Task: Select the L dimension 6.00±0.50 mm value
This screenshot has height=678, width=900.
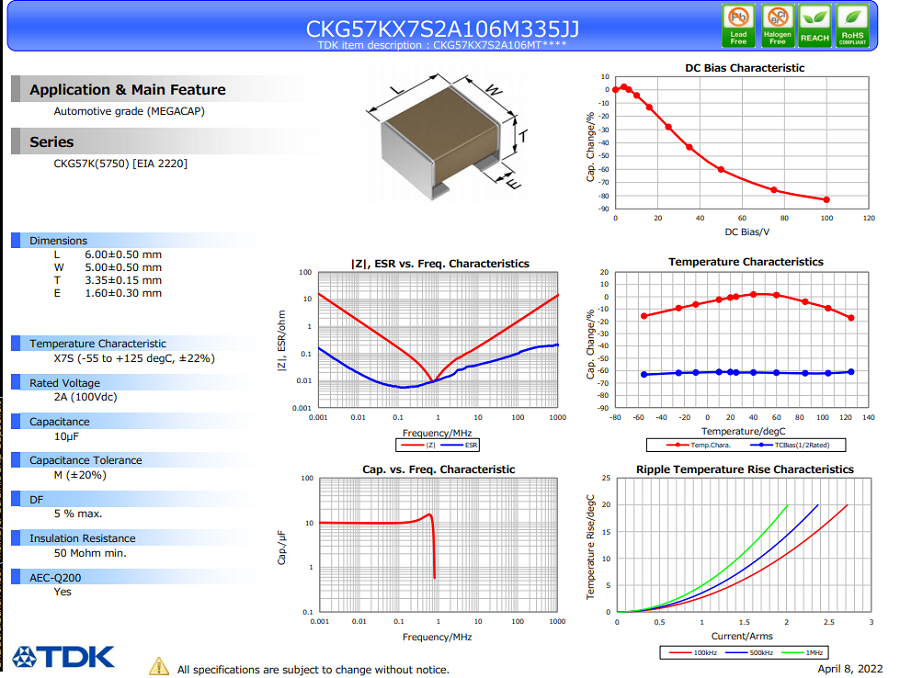Action: click(123, 254)
